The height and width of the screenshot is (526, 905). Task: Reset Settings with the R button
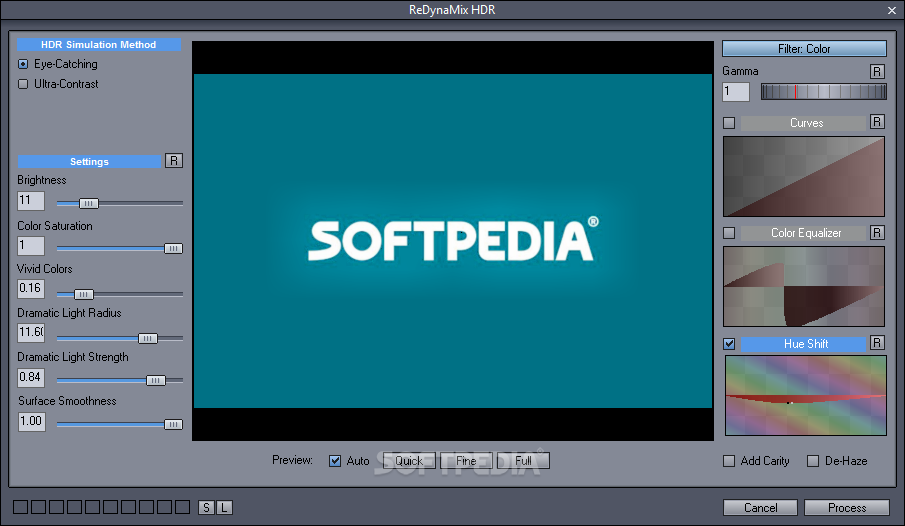coord(174,161)
